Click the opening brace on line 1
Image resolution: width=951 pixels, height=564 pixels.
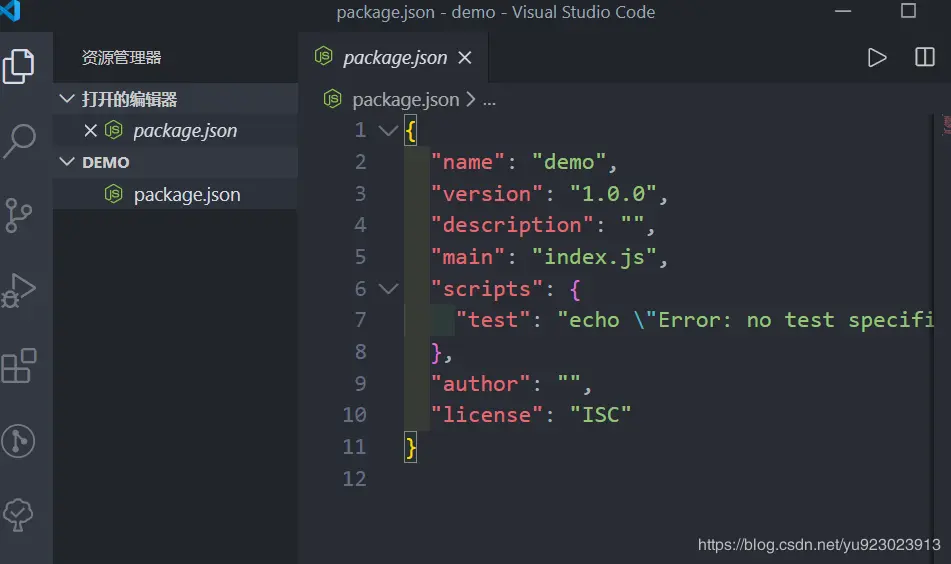point(411,130)
